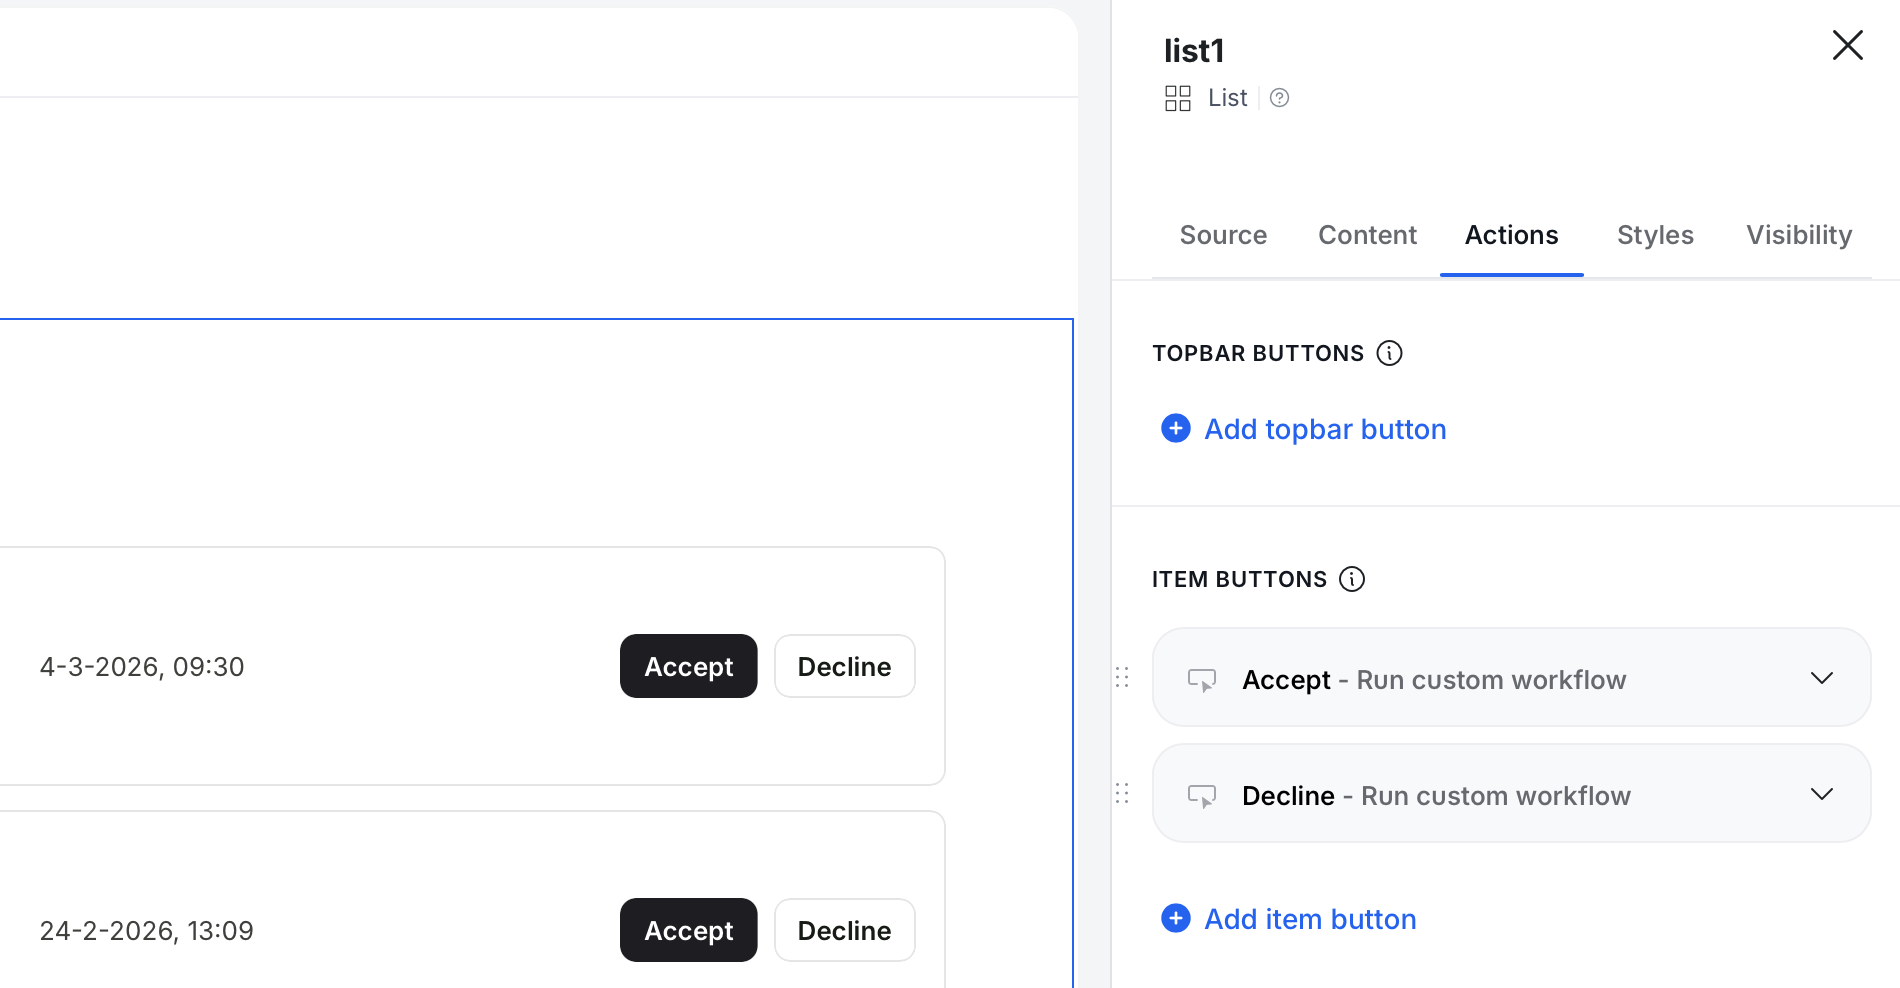This screenshot has width=1900, height=988.
Task: Click the help icon next to List
Action: coord(1279,98)
